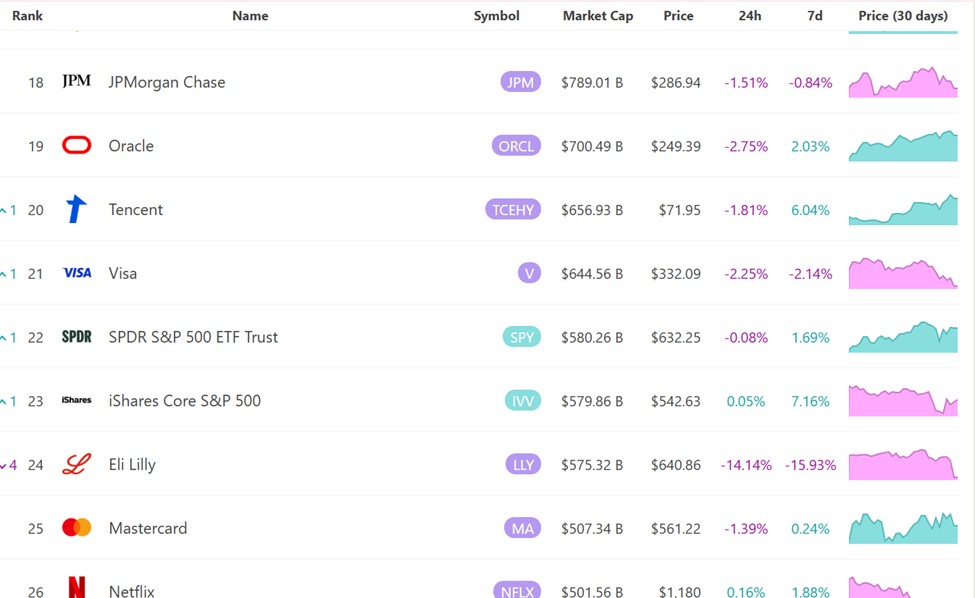Image resolution: width=975 pixels, height=598 pixels.
Task: Click the Netflix N logo
Action: click(x=76, y=587)
